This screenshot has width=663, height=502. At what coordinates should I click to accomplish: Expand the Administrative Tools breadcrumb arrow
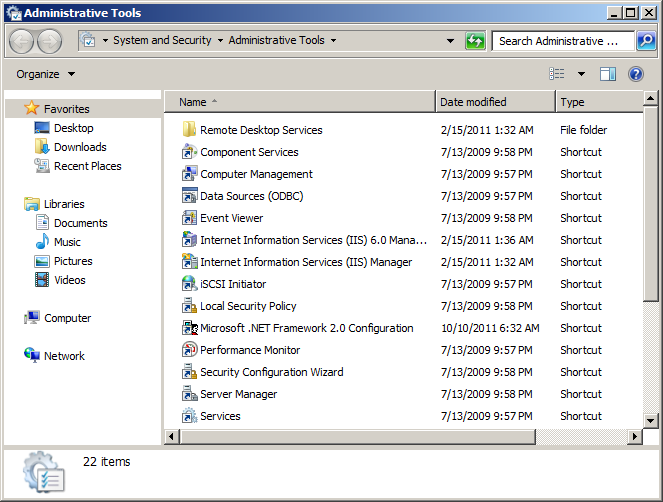point(333,41)
